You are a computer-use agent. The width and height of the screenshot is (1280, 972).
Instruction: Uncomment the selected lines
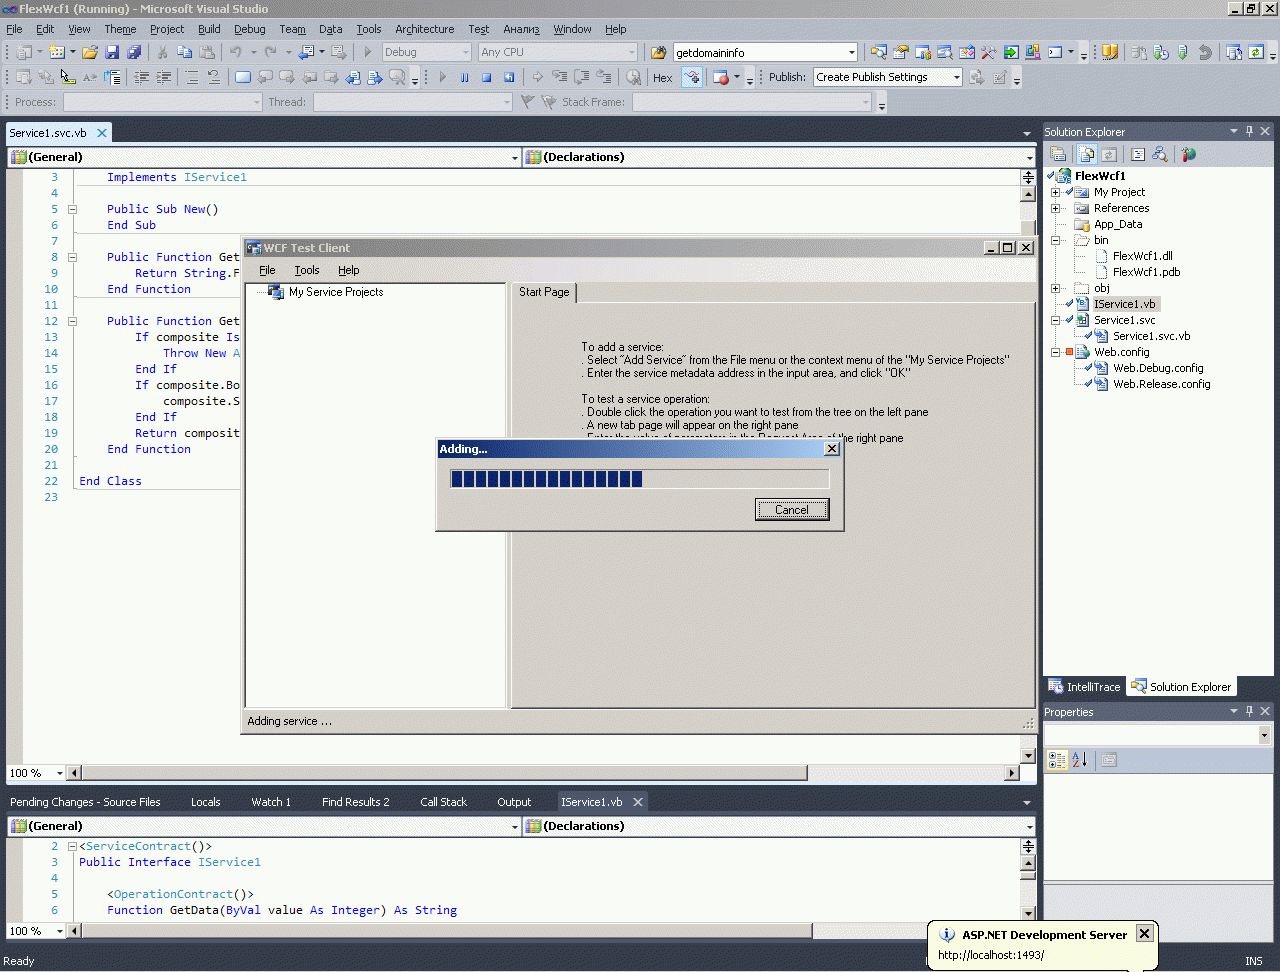click(214, 77)
